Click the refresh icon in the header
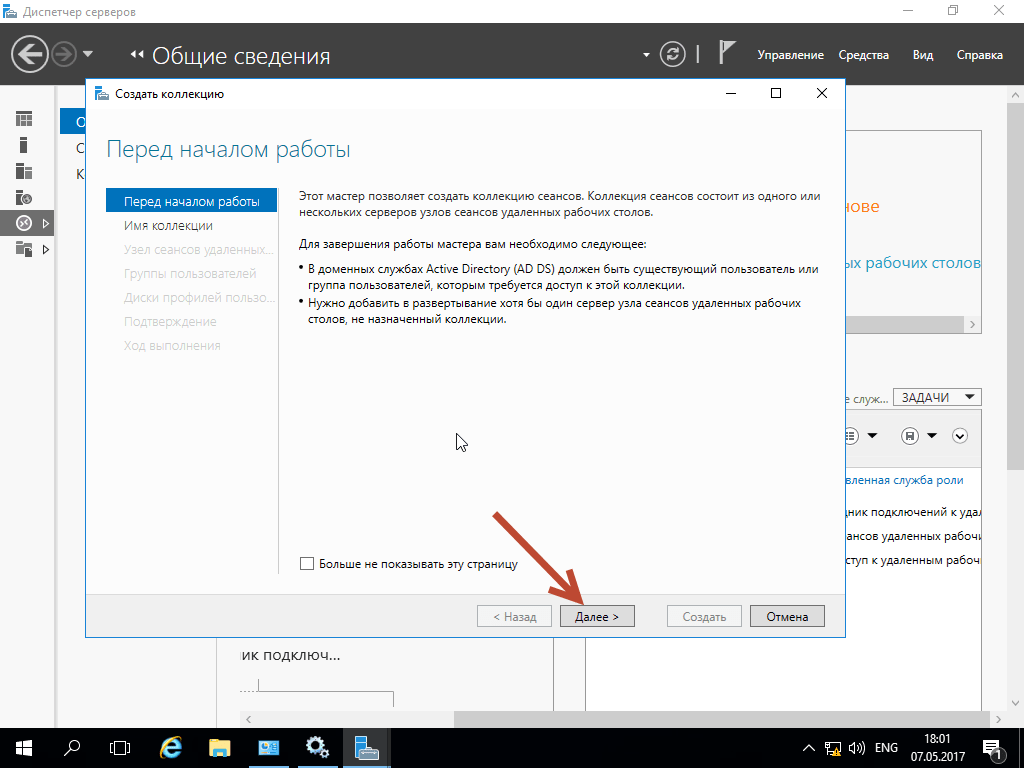Image resolution: width=1024 pixels, height=768 pixels. click(x=675, y=54)
